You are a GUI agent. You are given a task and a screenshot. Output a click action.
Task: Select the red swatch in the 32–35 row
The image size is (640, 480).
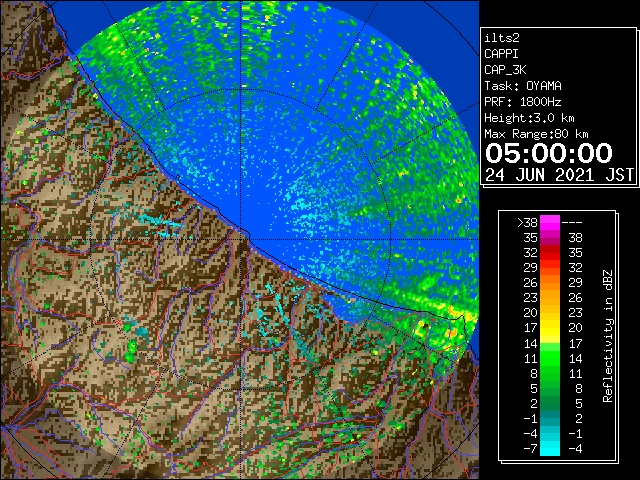click(550, 253)
